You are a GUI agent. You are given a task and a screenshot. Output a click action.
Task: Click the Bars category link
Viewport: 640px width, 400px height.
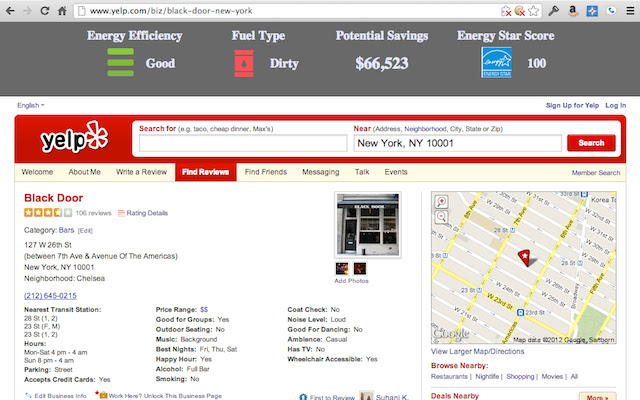click(66, 230)
